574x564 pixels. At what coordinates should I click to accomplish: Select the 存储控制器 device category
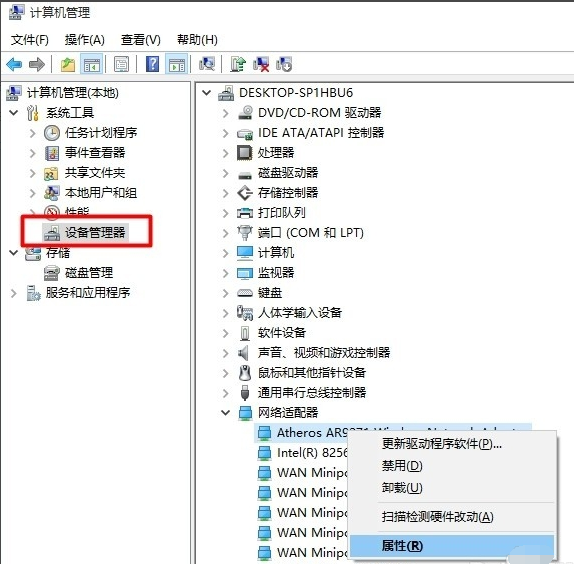click(x=288, y=193)
